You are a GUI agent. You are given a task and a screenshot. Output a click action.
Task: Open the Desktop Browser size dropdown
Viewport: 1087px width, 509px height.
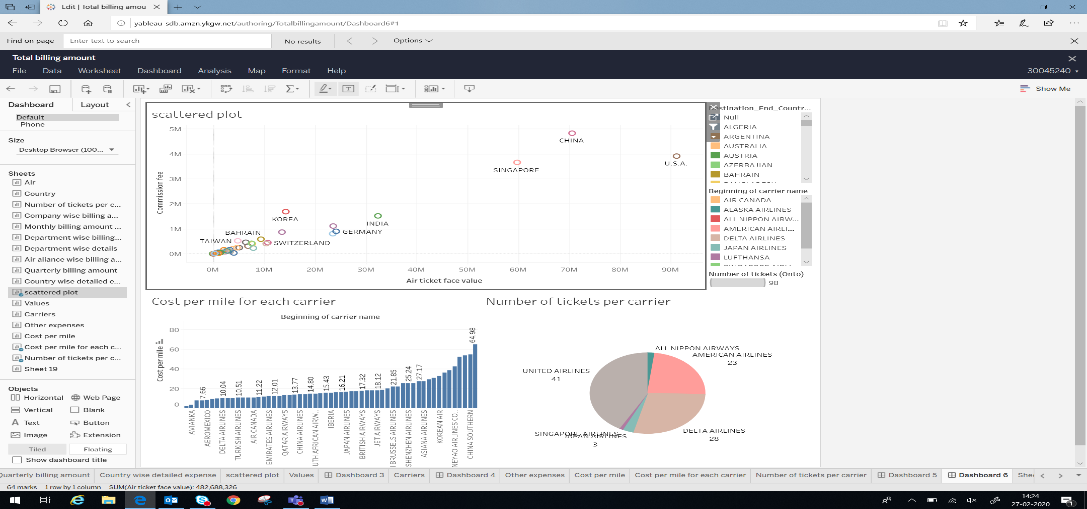[67, 150]
